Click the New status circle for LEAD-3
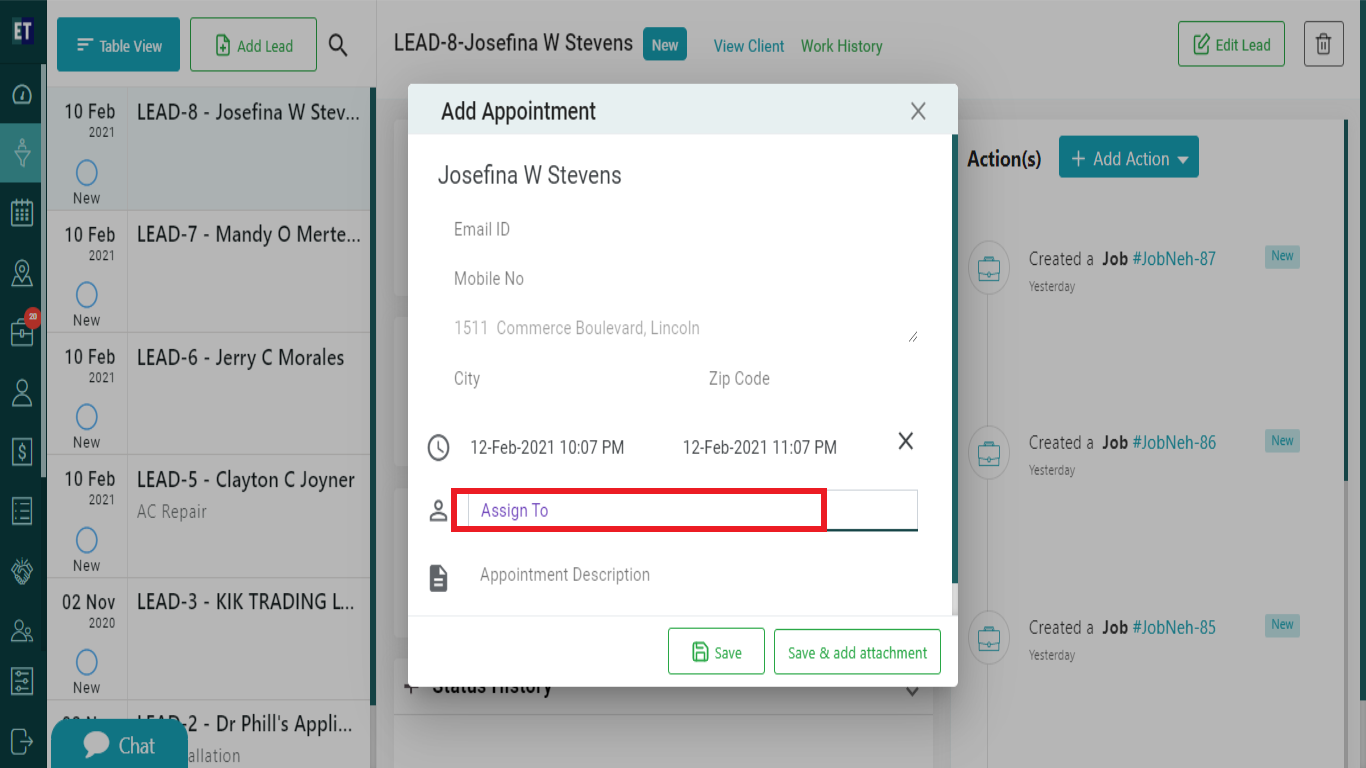This screenshot has height=768, width=1366. (x=87, y=662)
